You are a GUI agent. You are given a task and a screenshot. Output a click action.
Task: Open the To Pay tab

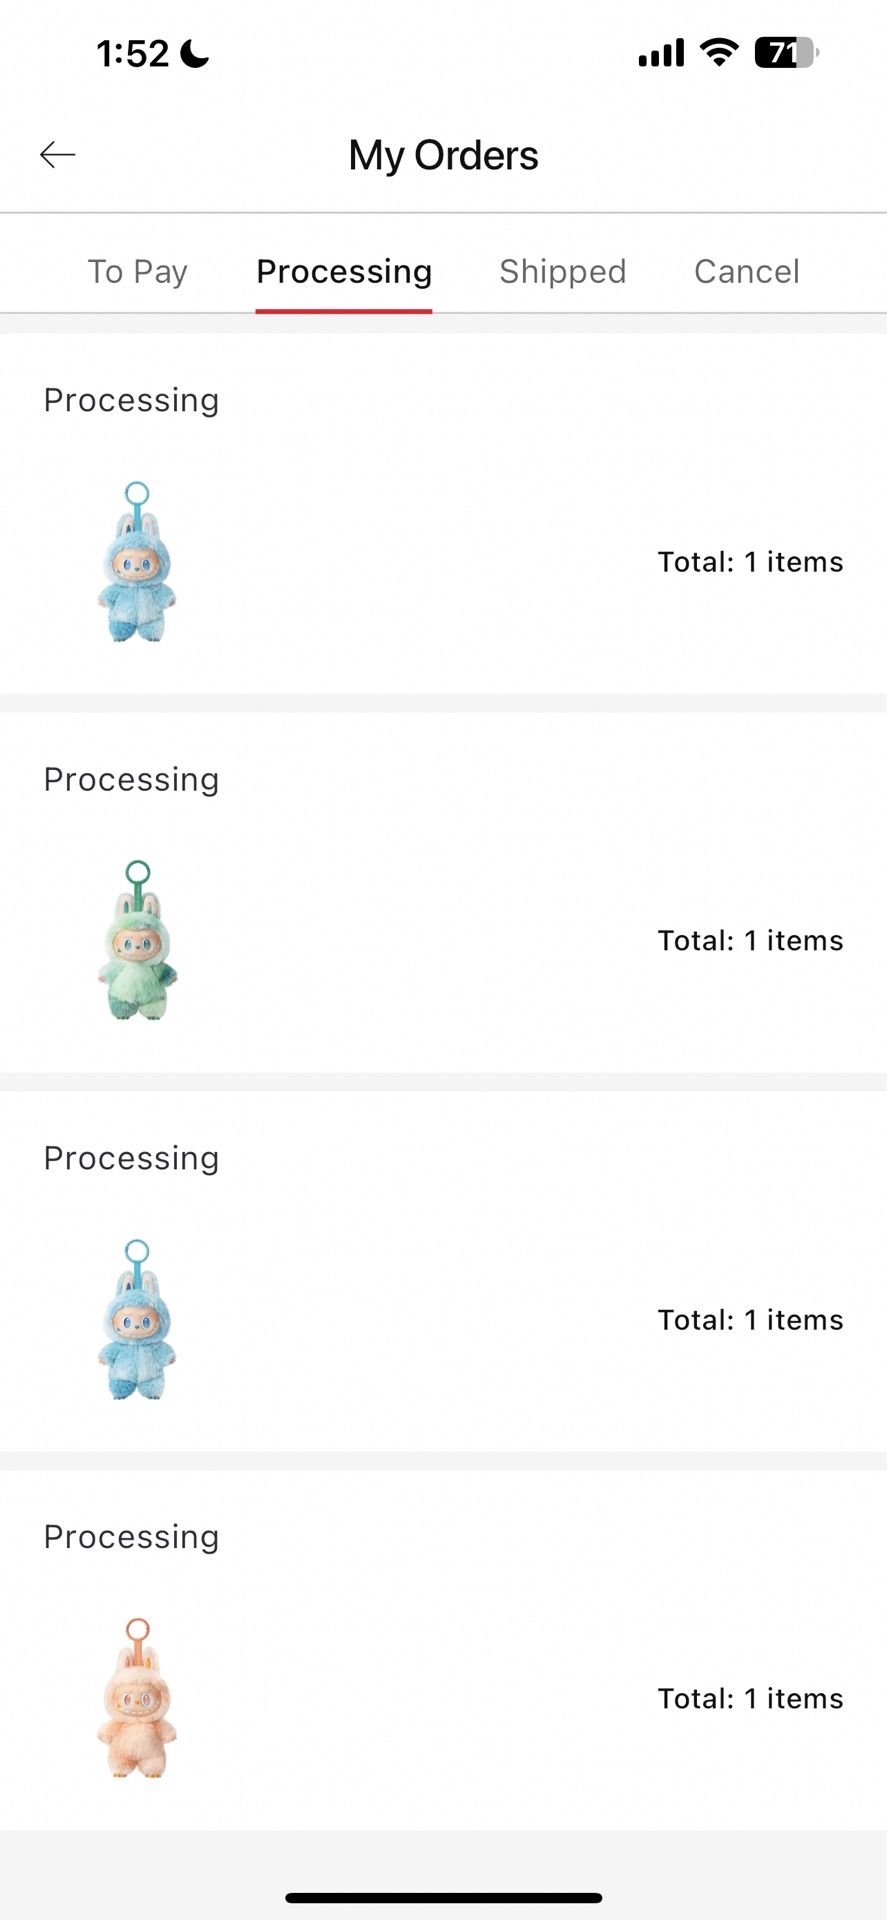pyautogui.click(x=138, y=272)
